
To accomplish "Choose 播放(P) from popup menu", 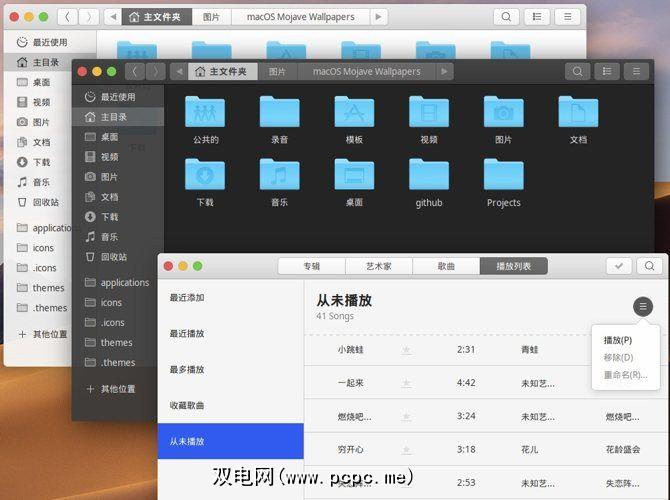I will (618, 340).
